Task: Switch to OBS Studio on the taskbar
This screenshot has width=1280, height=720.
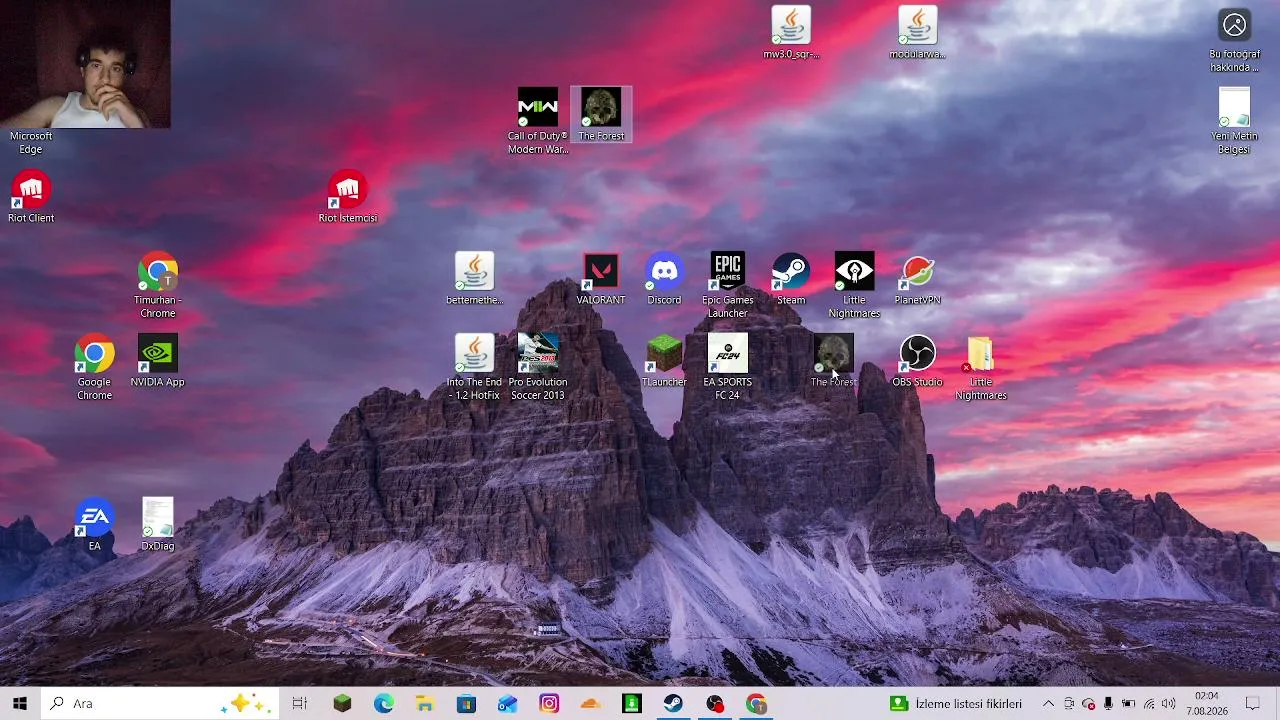Action: (x=715, y=704)
